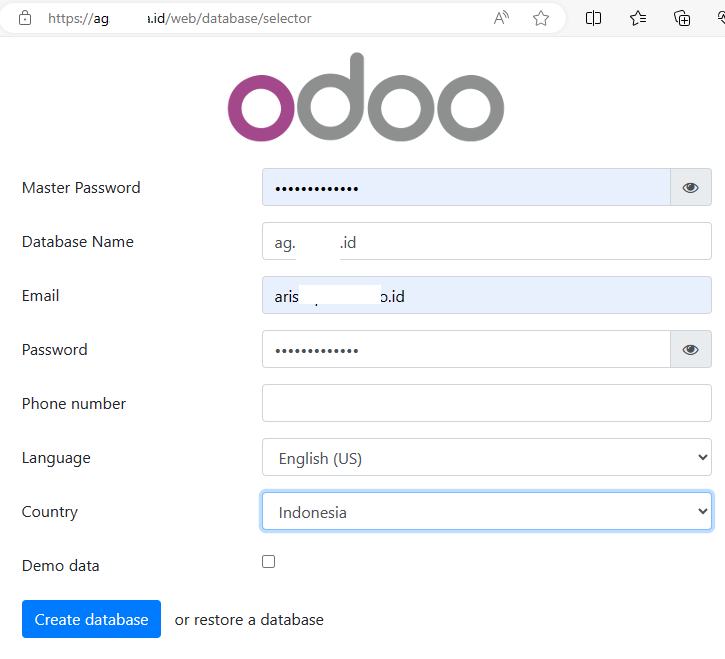The image size is (725, 659).
Task: Click the empty Phone number field
Action: (x=486, y=403)
